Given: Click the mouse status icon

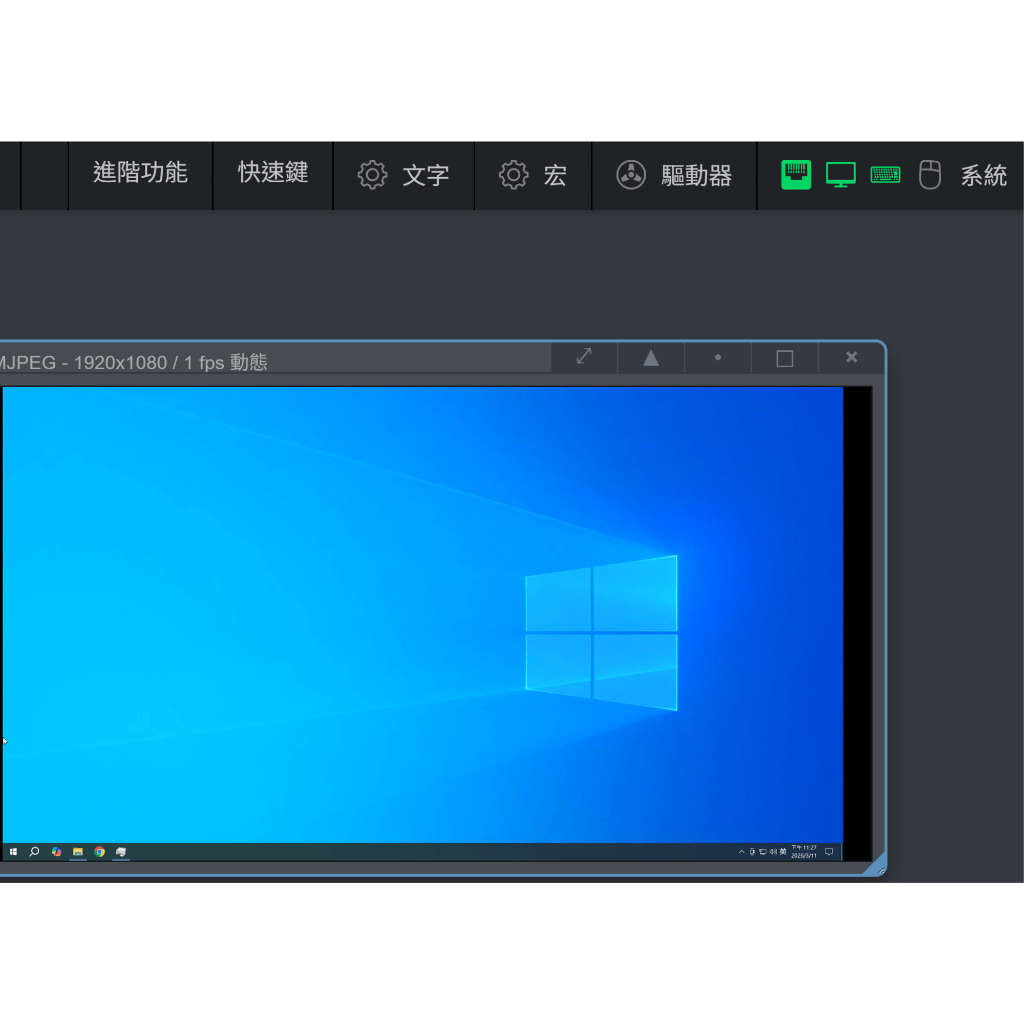Looking at the screenshot, I should [x=930, y=175].
